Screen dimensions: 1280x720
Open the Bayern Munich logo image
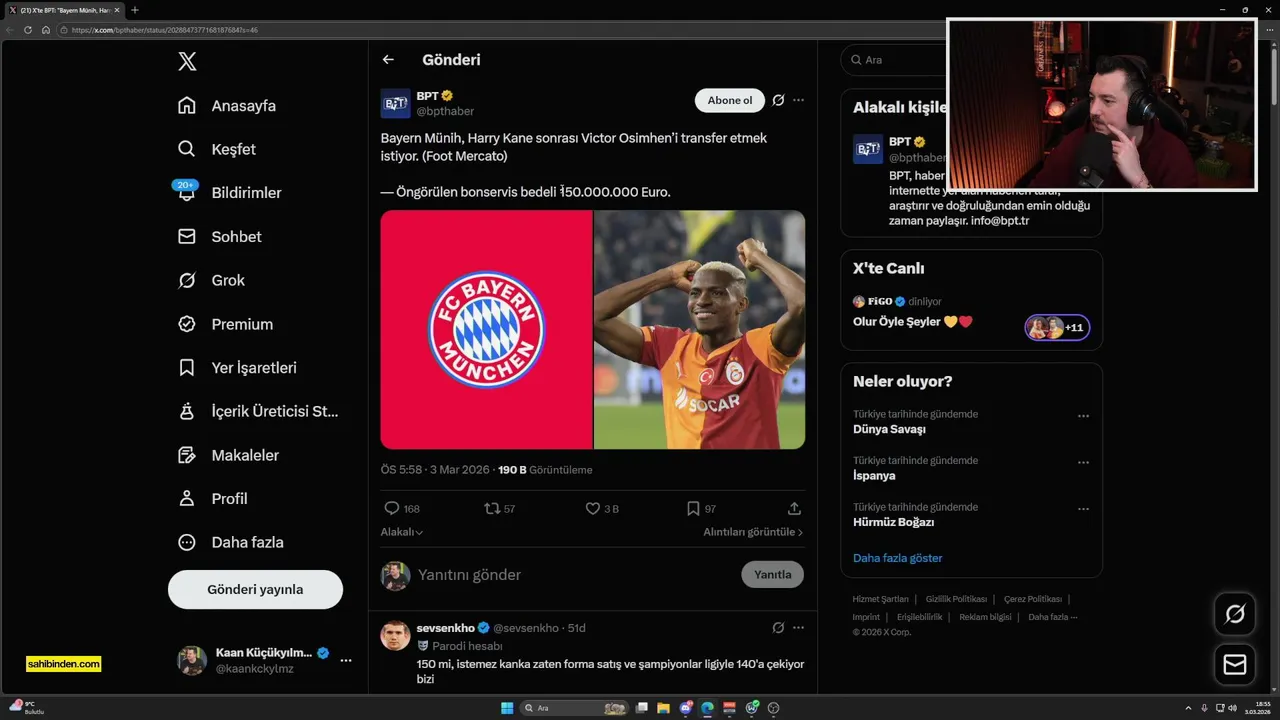[x=486, y=330]
